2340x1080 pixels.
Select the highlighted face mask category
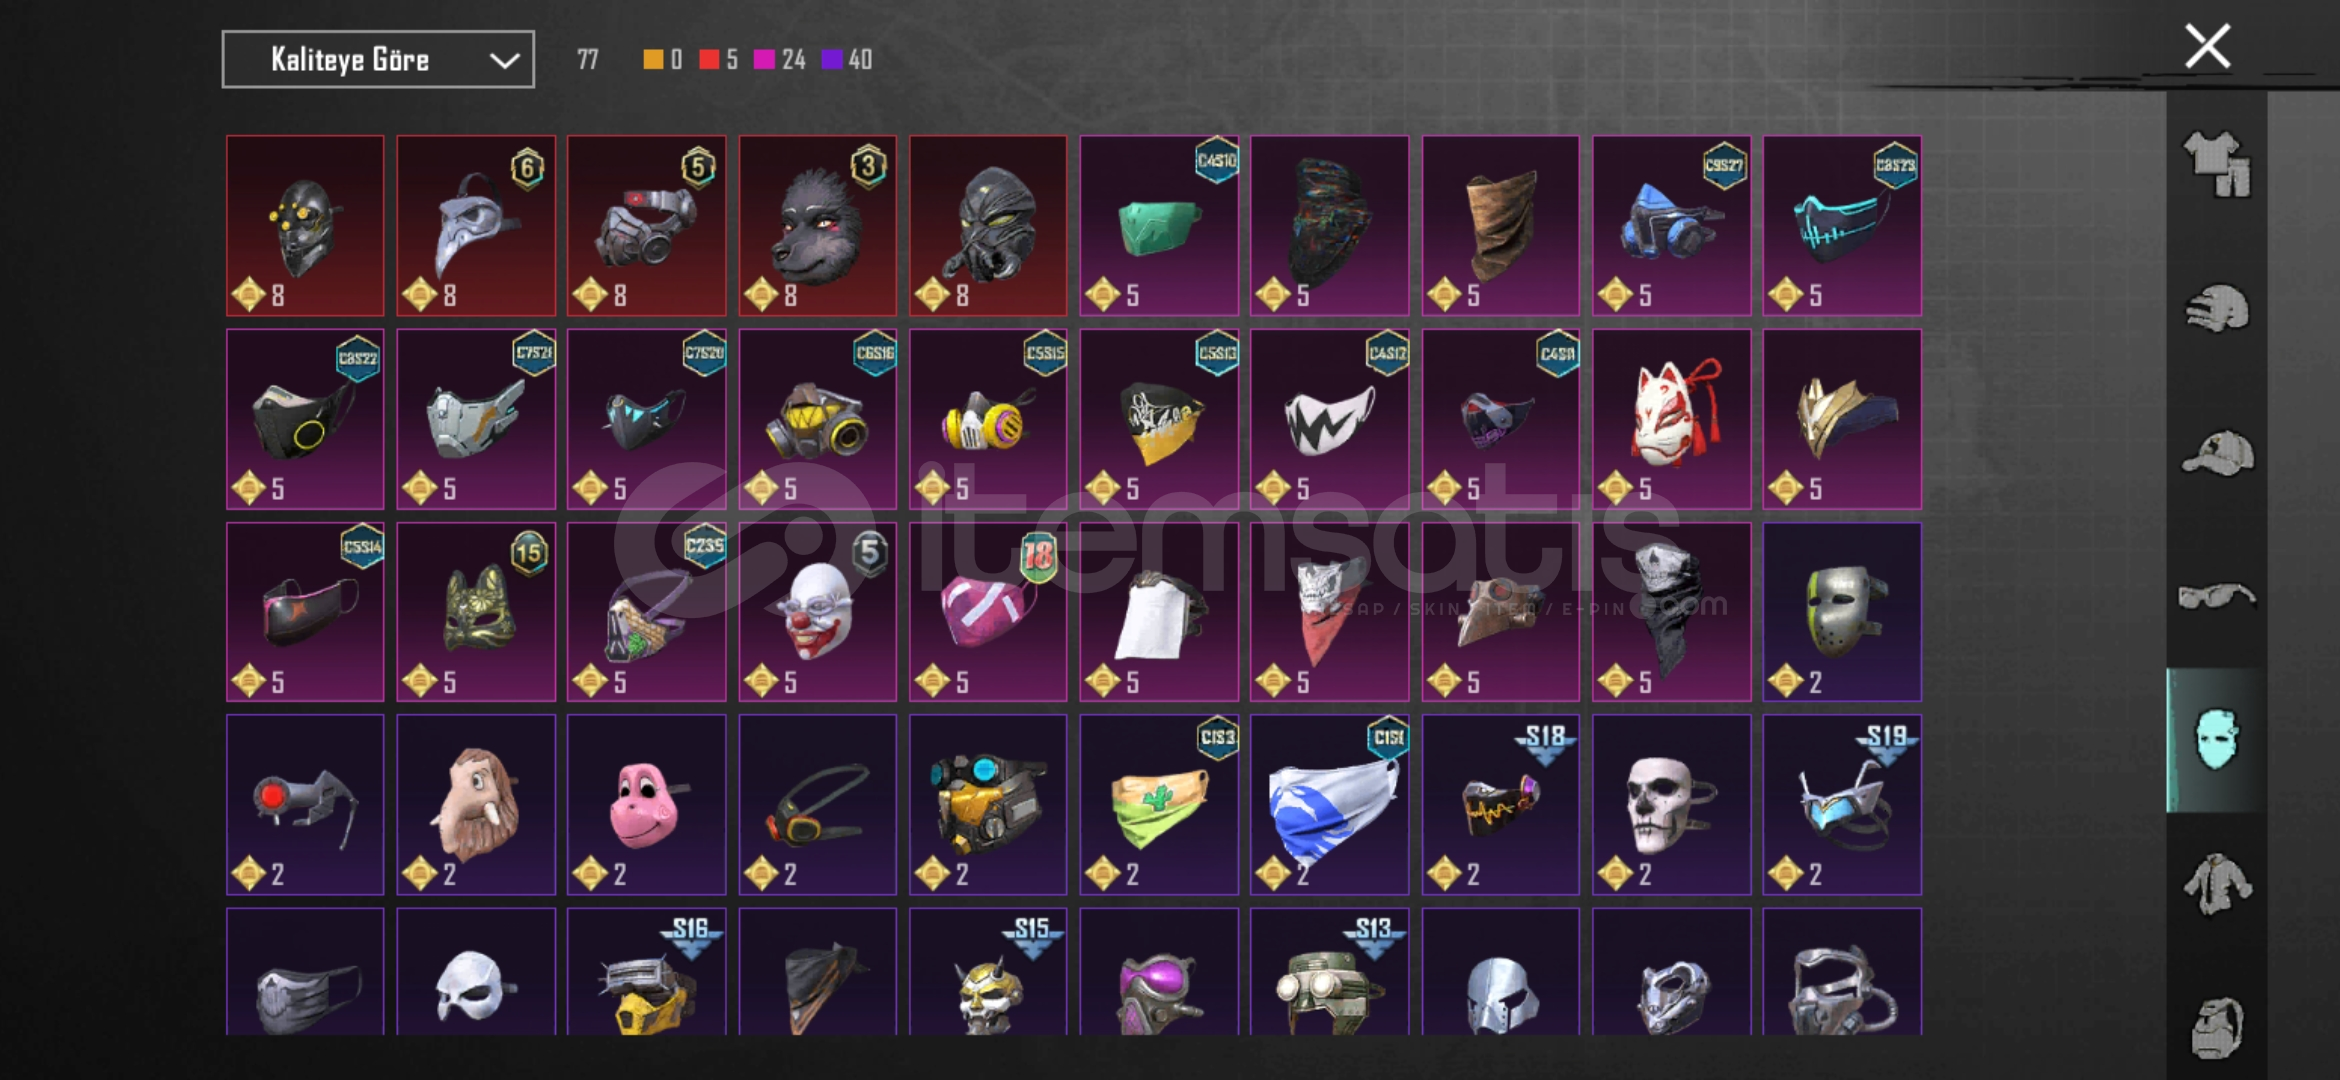tap(2217, 740)
